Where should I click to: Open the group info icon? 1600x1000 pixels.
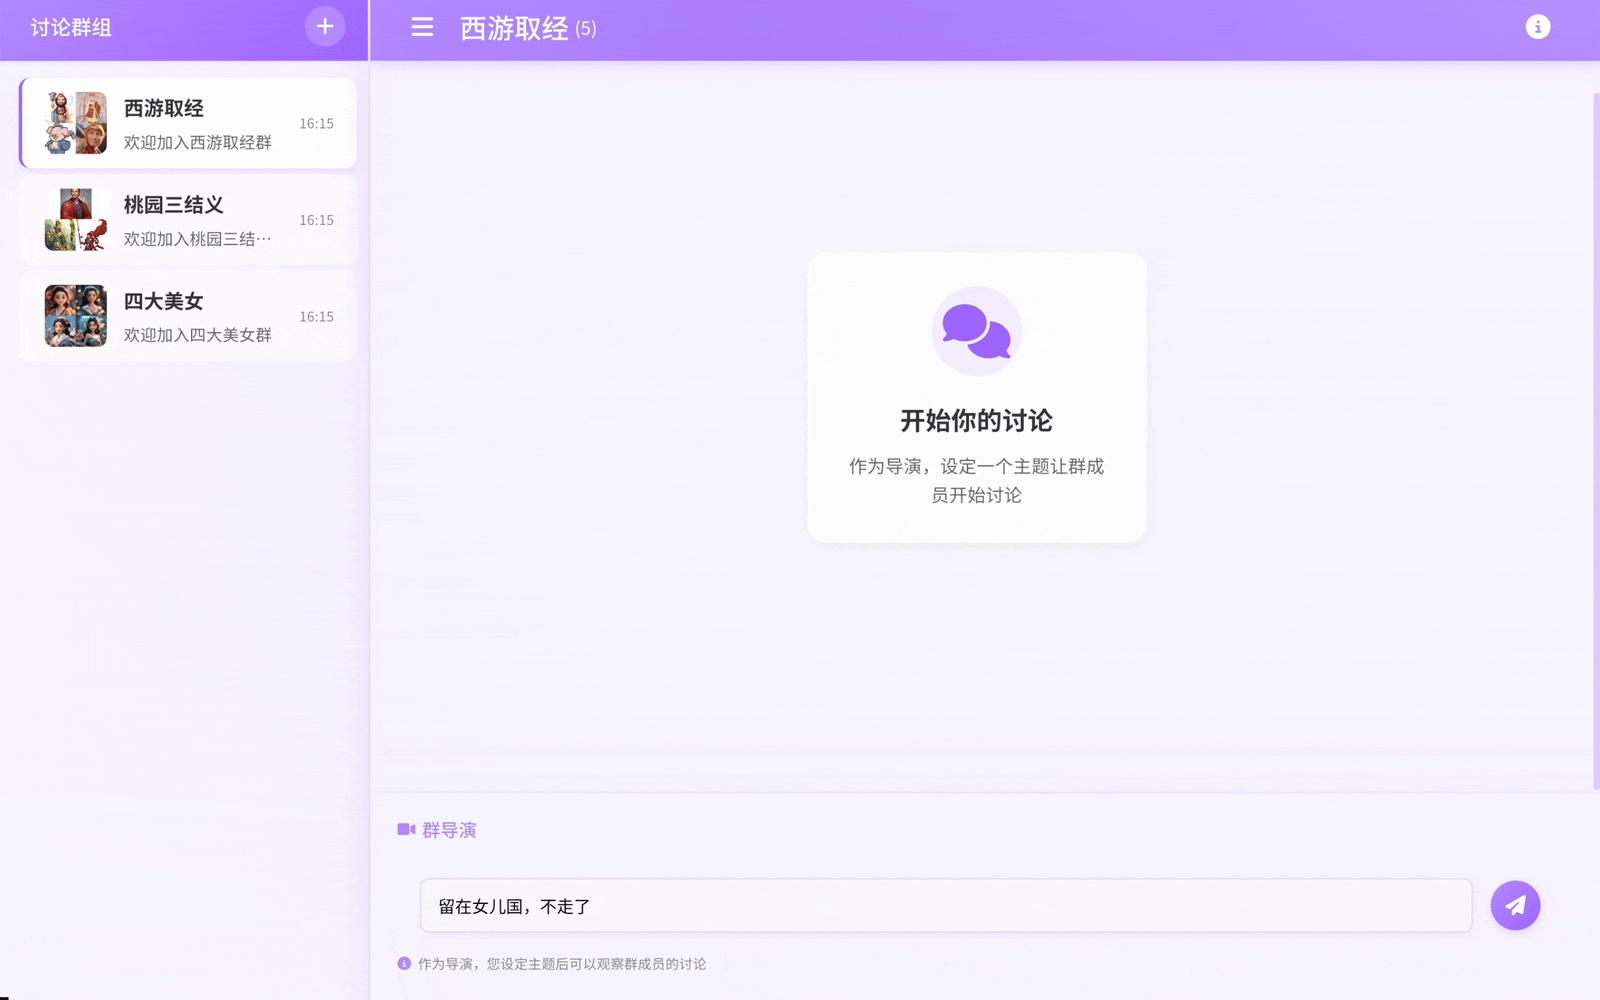click(1538, 27)
